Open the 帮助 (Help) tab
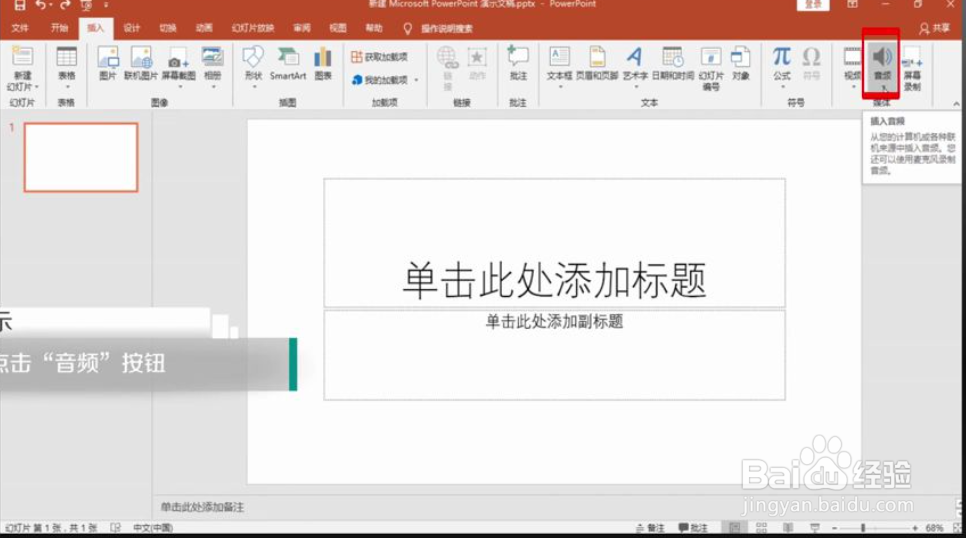The height and width of the screenshot is (538, 966). pos(373,28)
